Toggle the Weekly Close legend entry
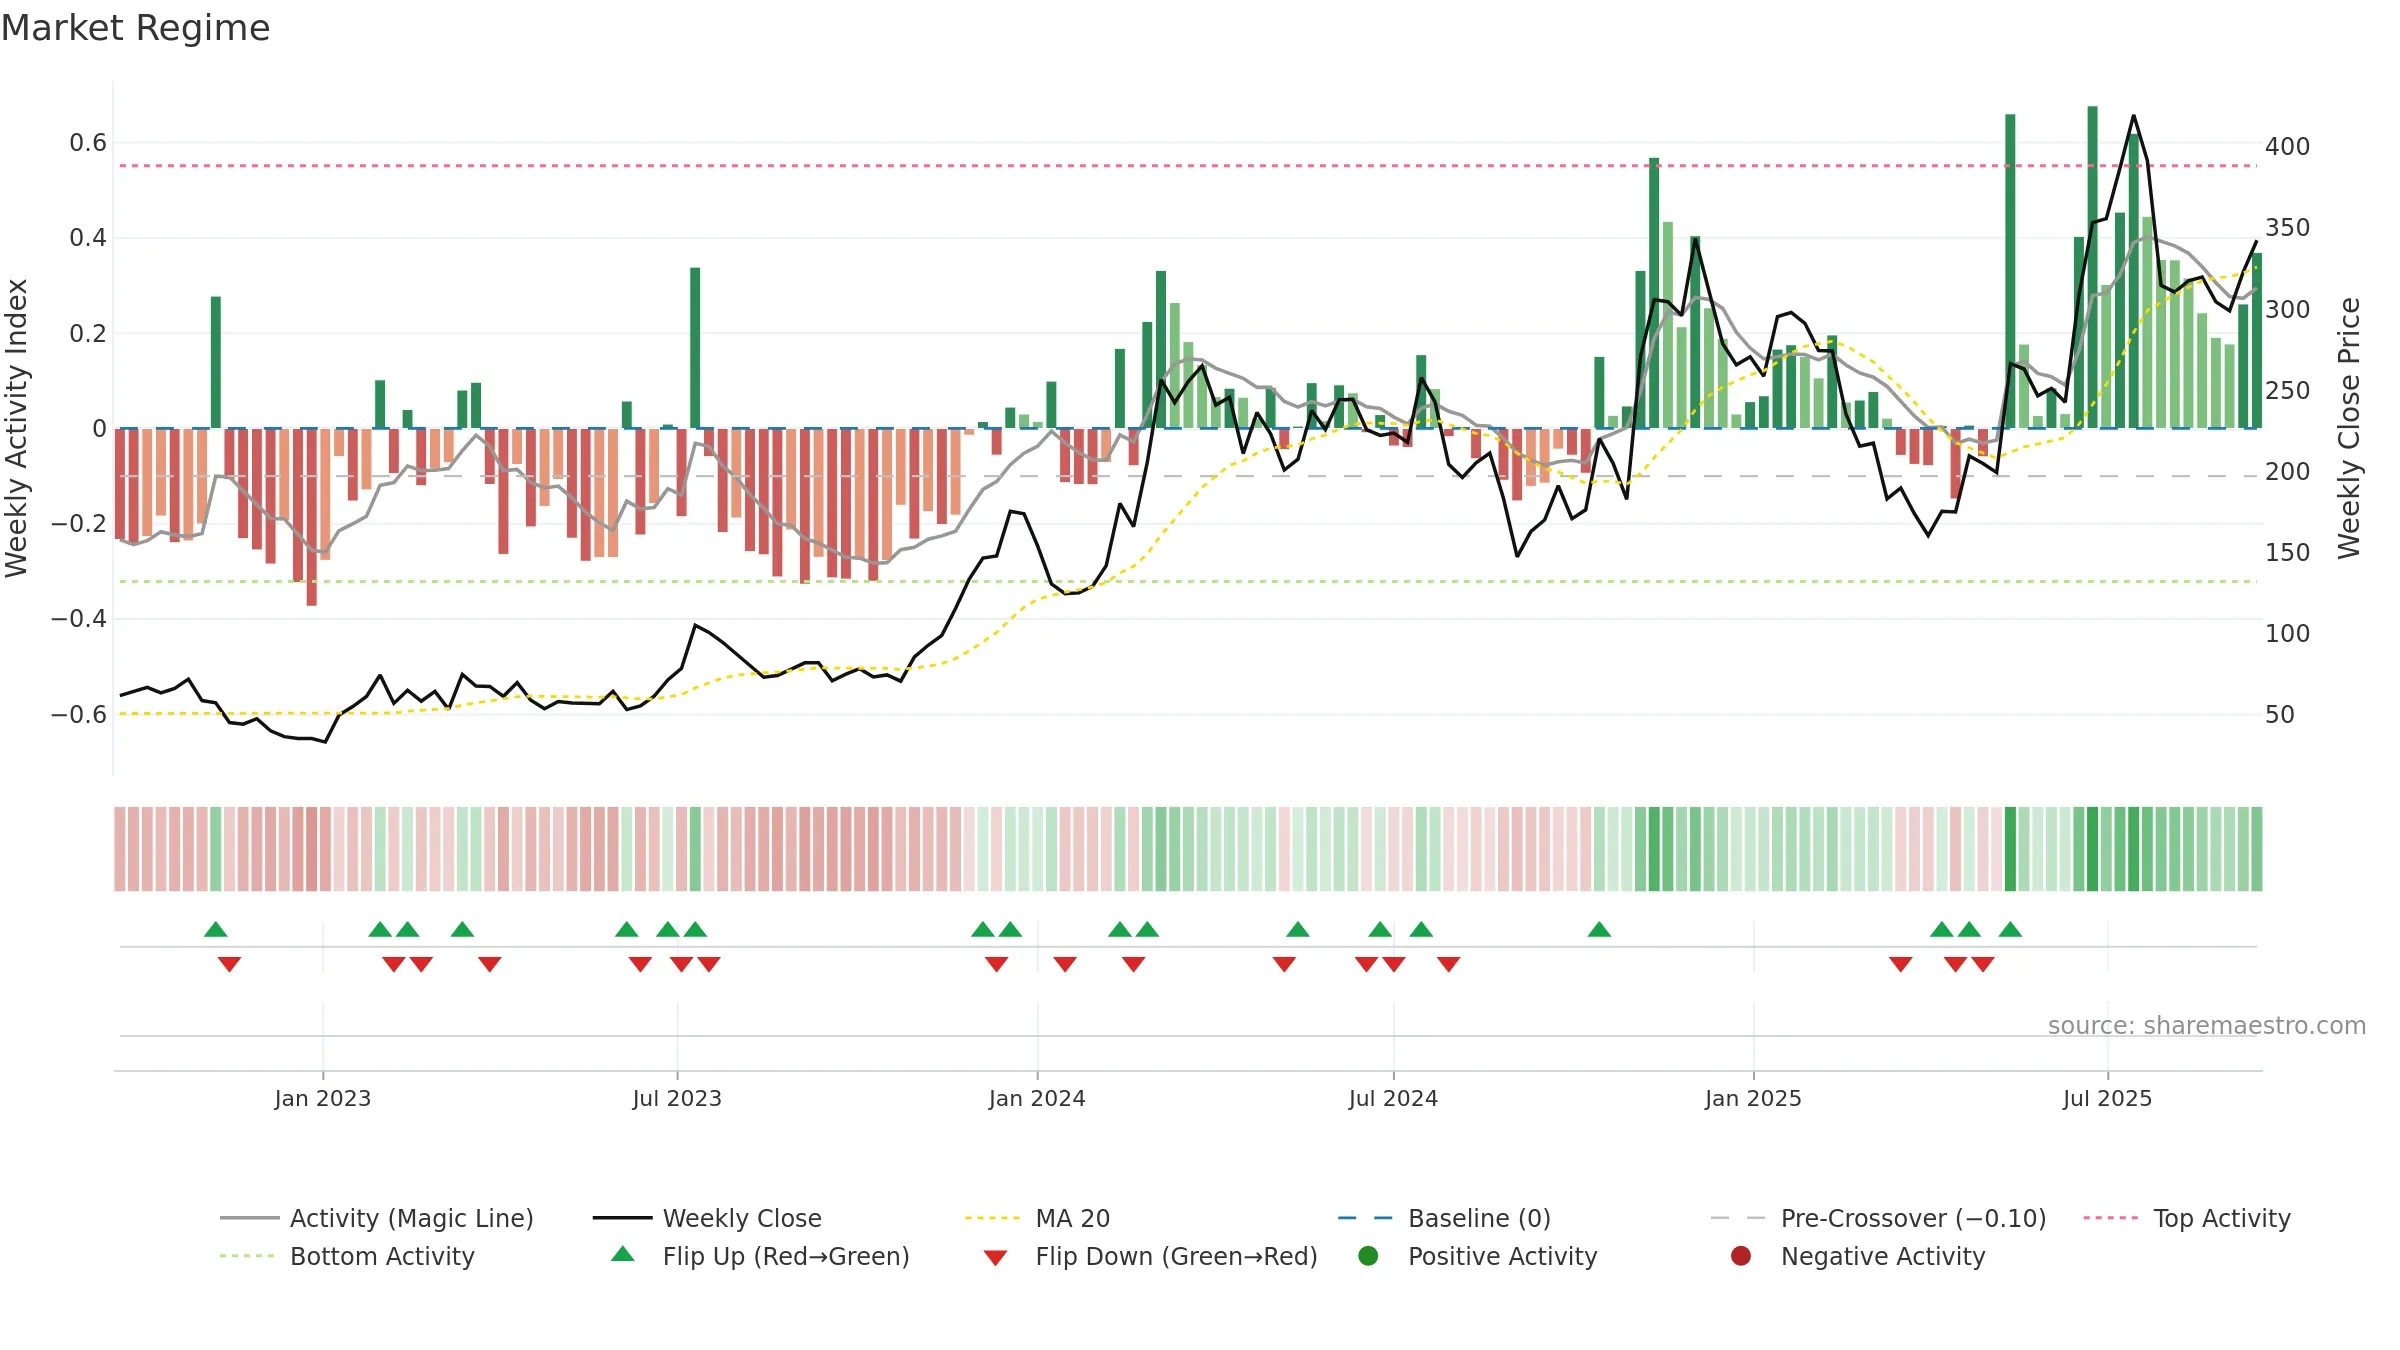 [707, 1218]
